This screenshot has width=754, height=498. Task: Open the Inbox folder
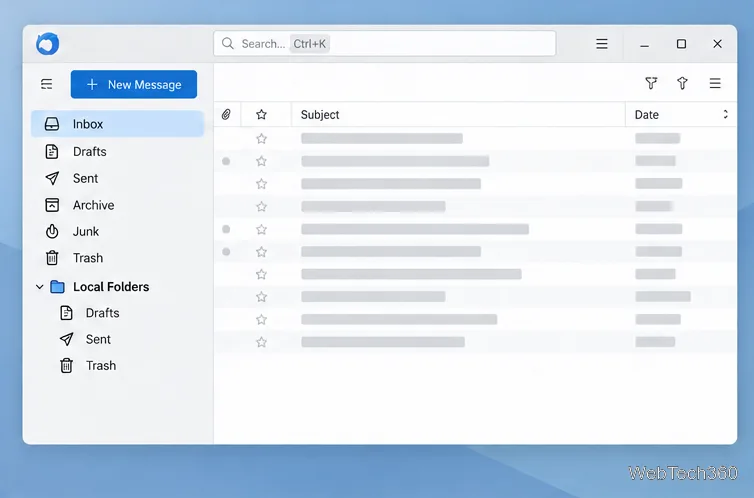pos(118,124)
